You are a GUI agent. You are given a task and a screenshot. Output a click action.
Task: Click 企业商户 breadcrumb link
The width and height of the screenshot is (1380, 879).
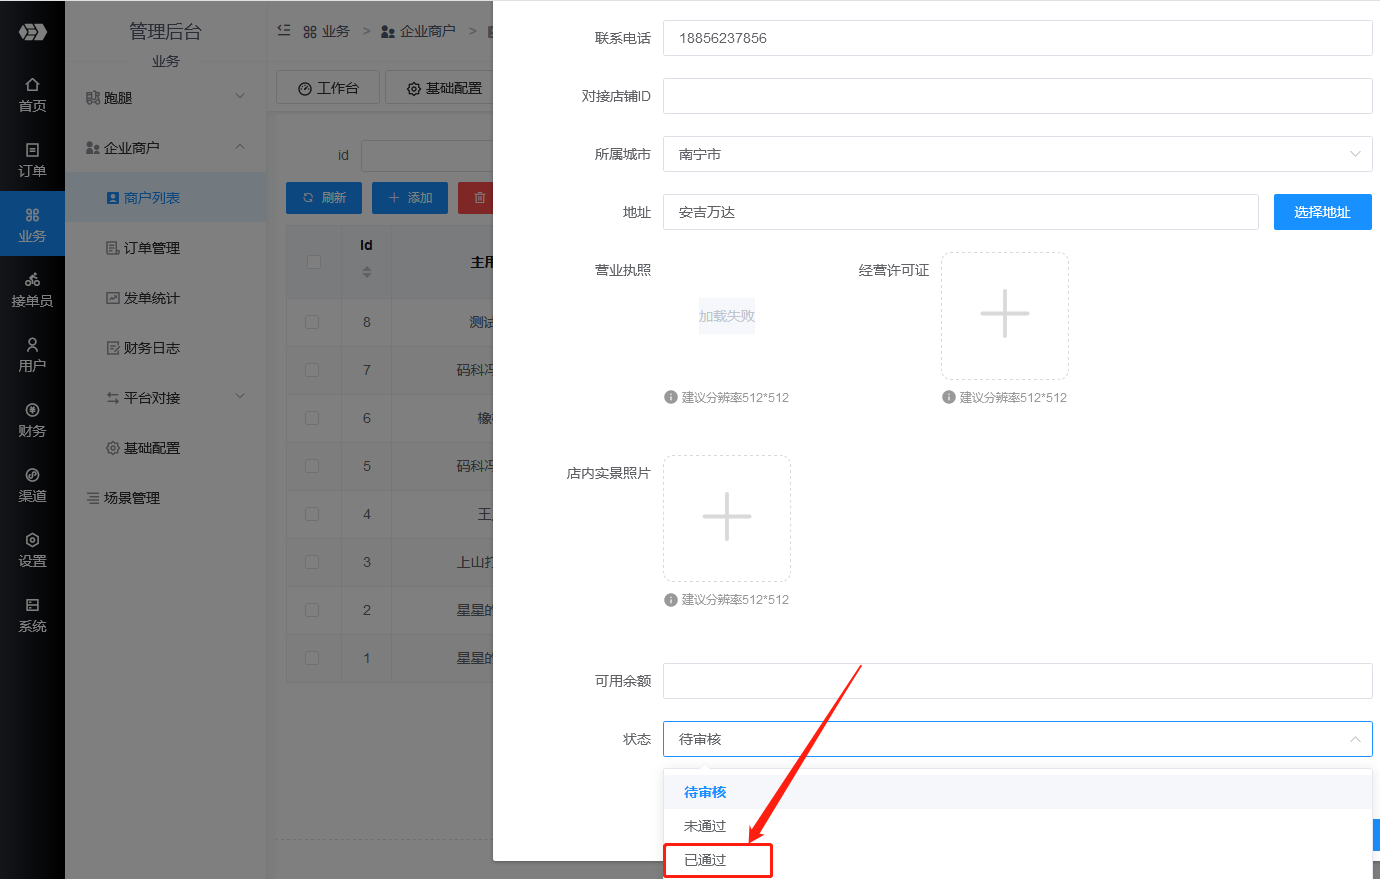(418, 31)
